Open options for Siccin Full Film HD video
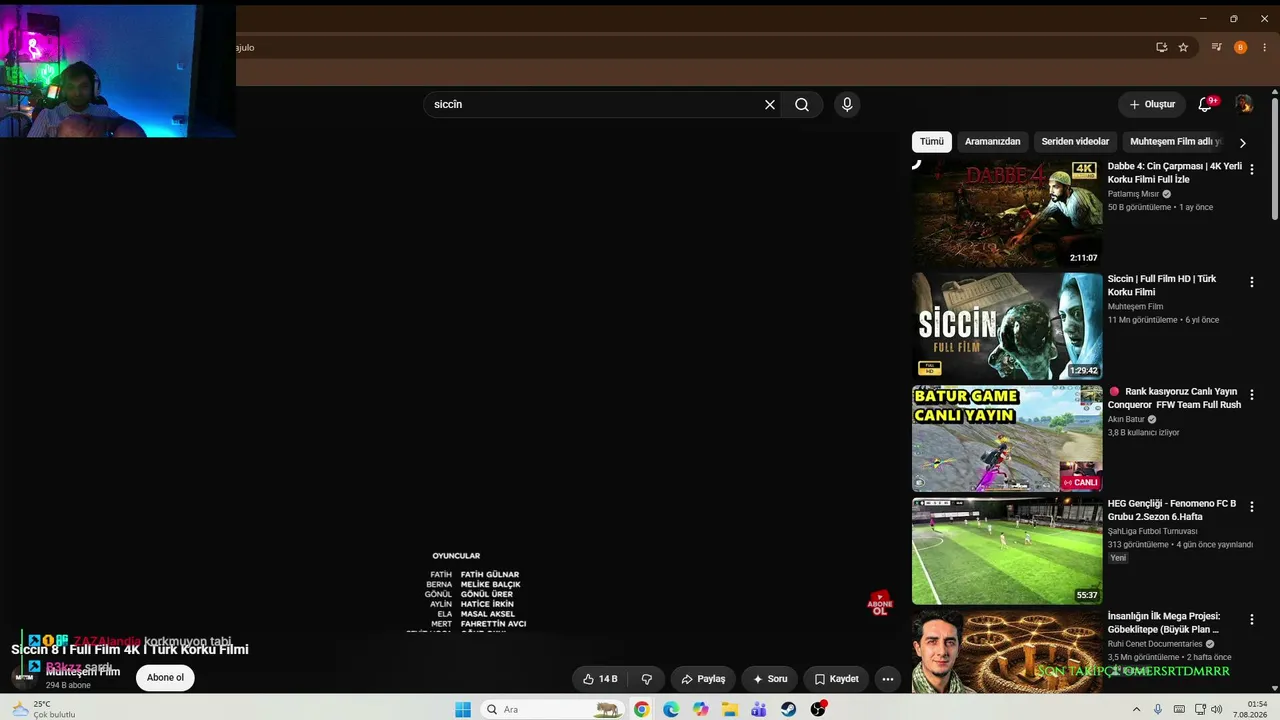Screen dimensions: 1280x720 (1251, 283)
